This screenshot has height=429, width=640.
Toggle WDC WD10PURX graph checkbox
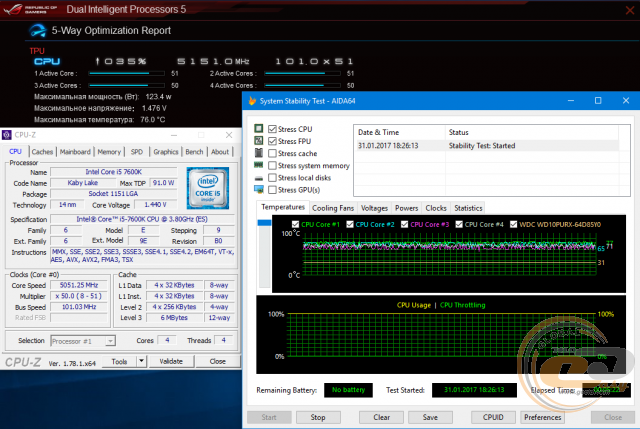coord(513,225)
